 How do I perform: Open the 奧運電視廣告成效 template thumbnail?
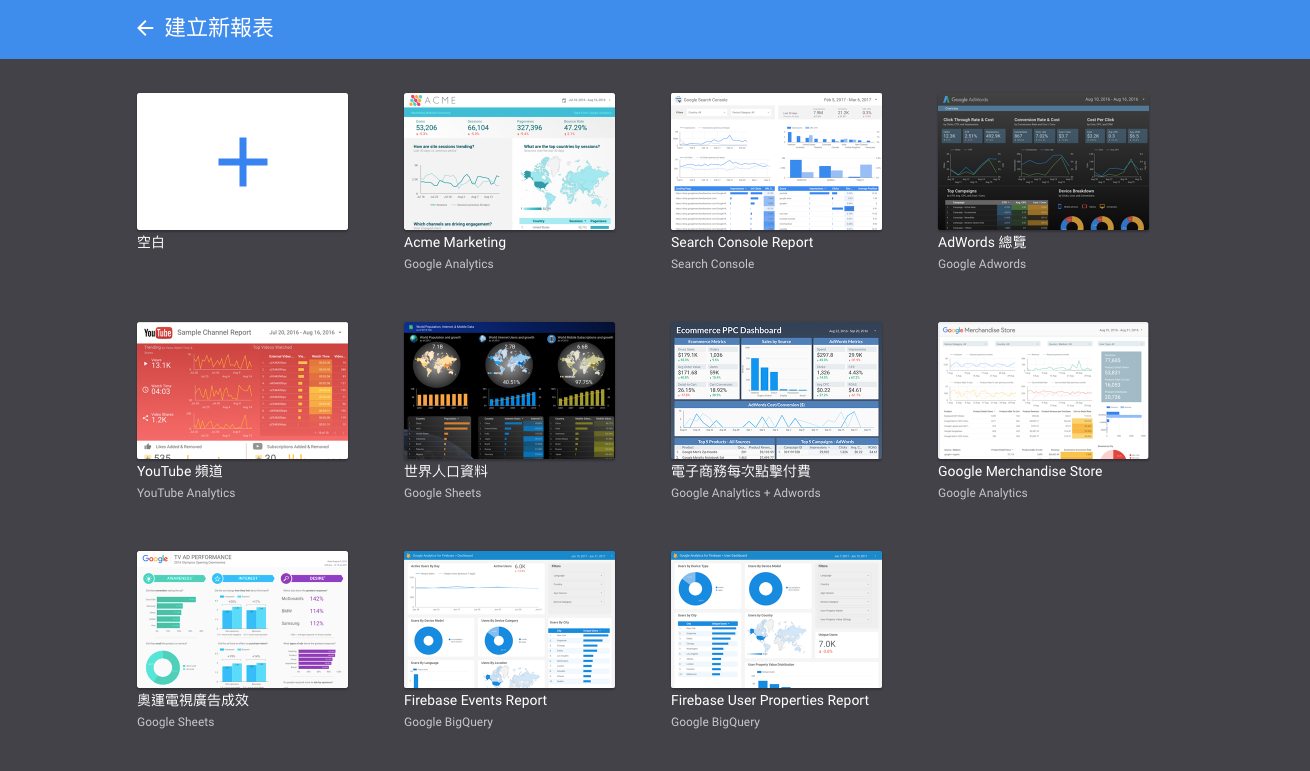pyautogui.click(x=242, y=620)
